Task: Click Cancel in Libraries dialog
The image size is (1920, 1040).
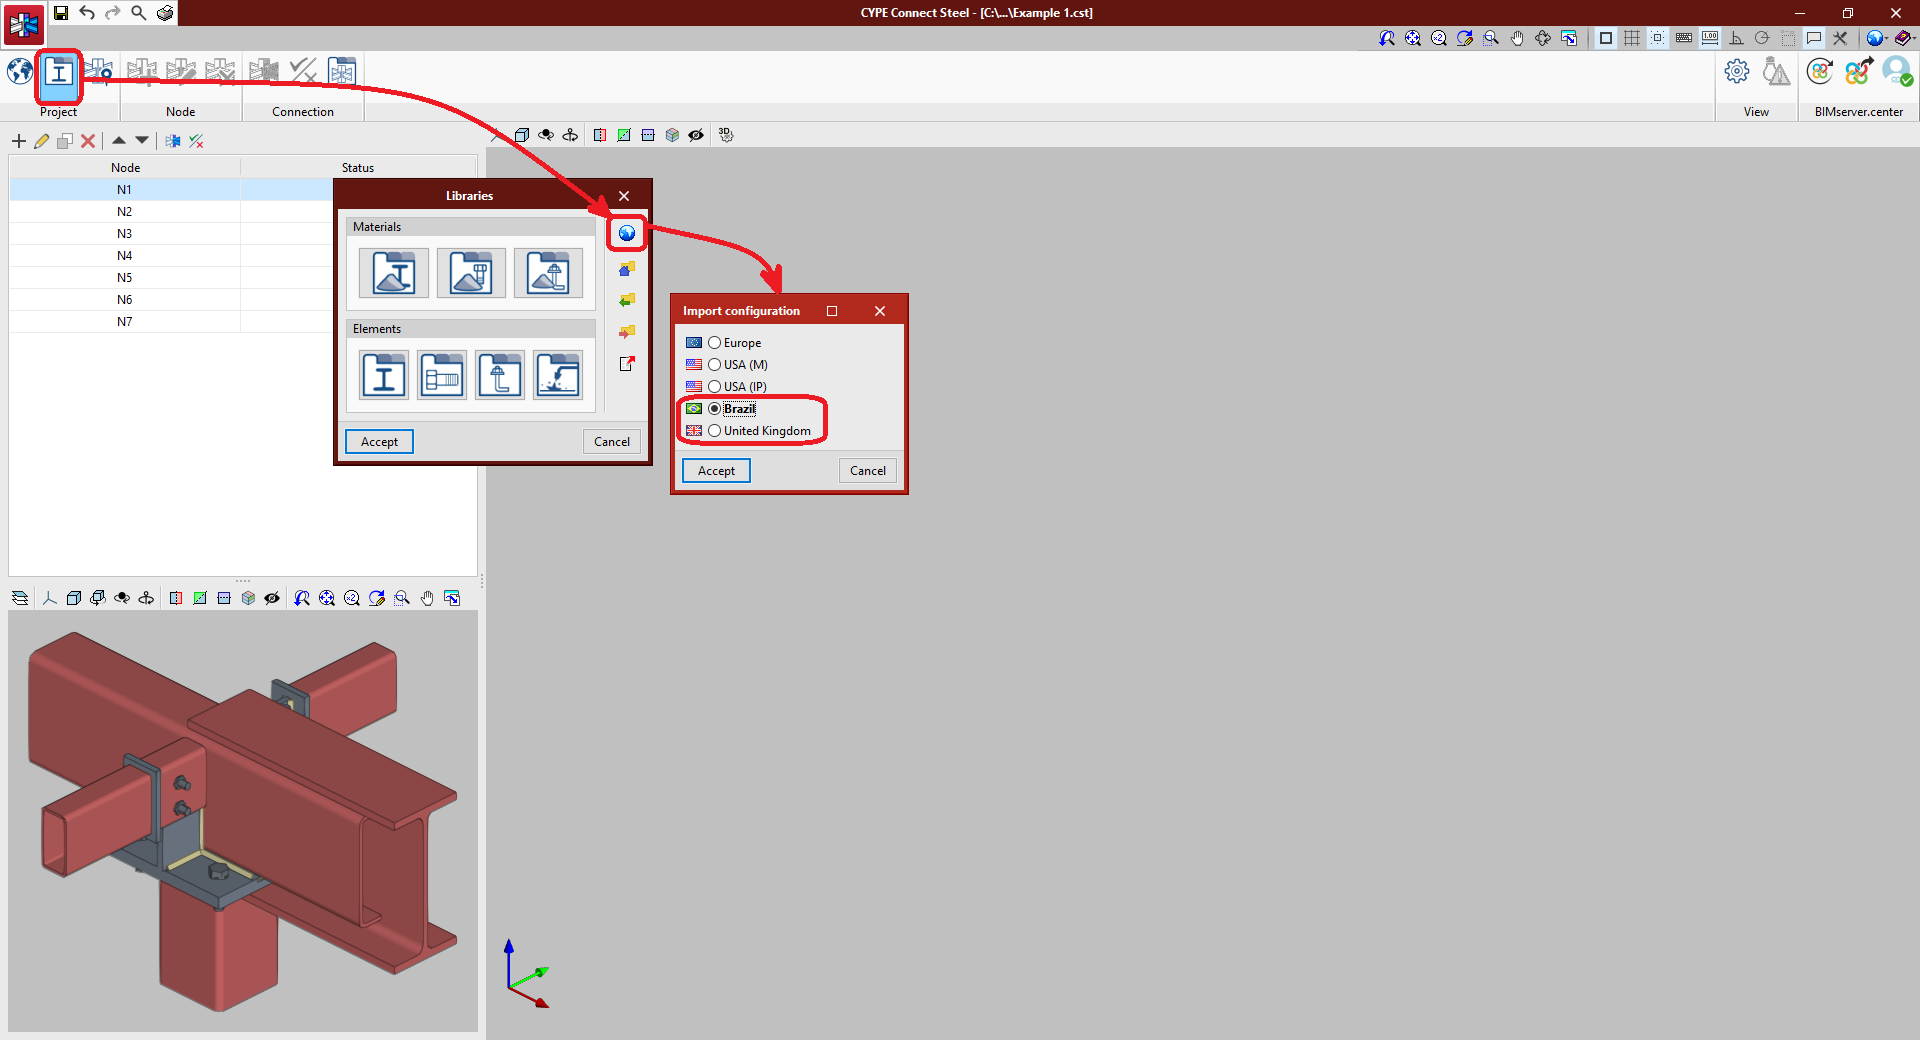Action: (612, 442)
